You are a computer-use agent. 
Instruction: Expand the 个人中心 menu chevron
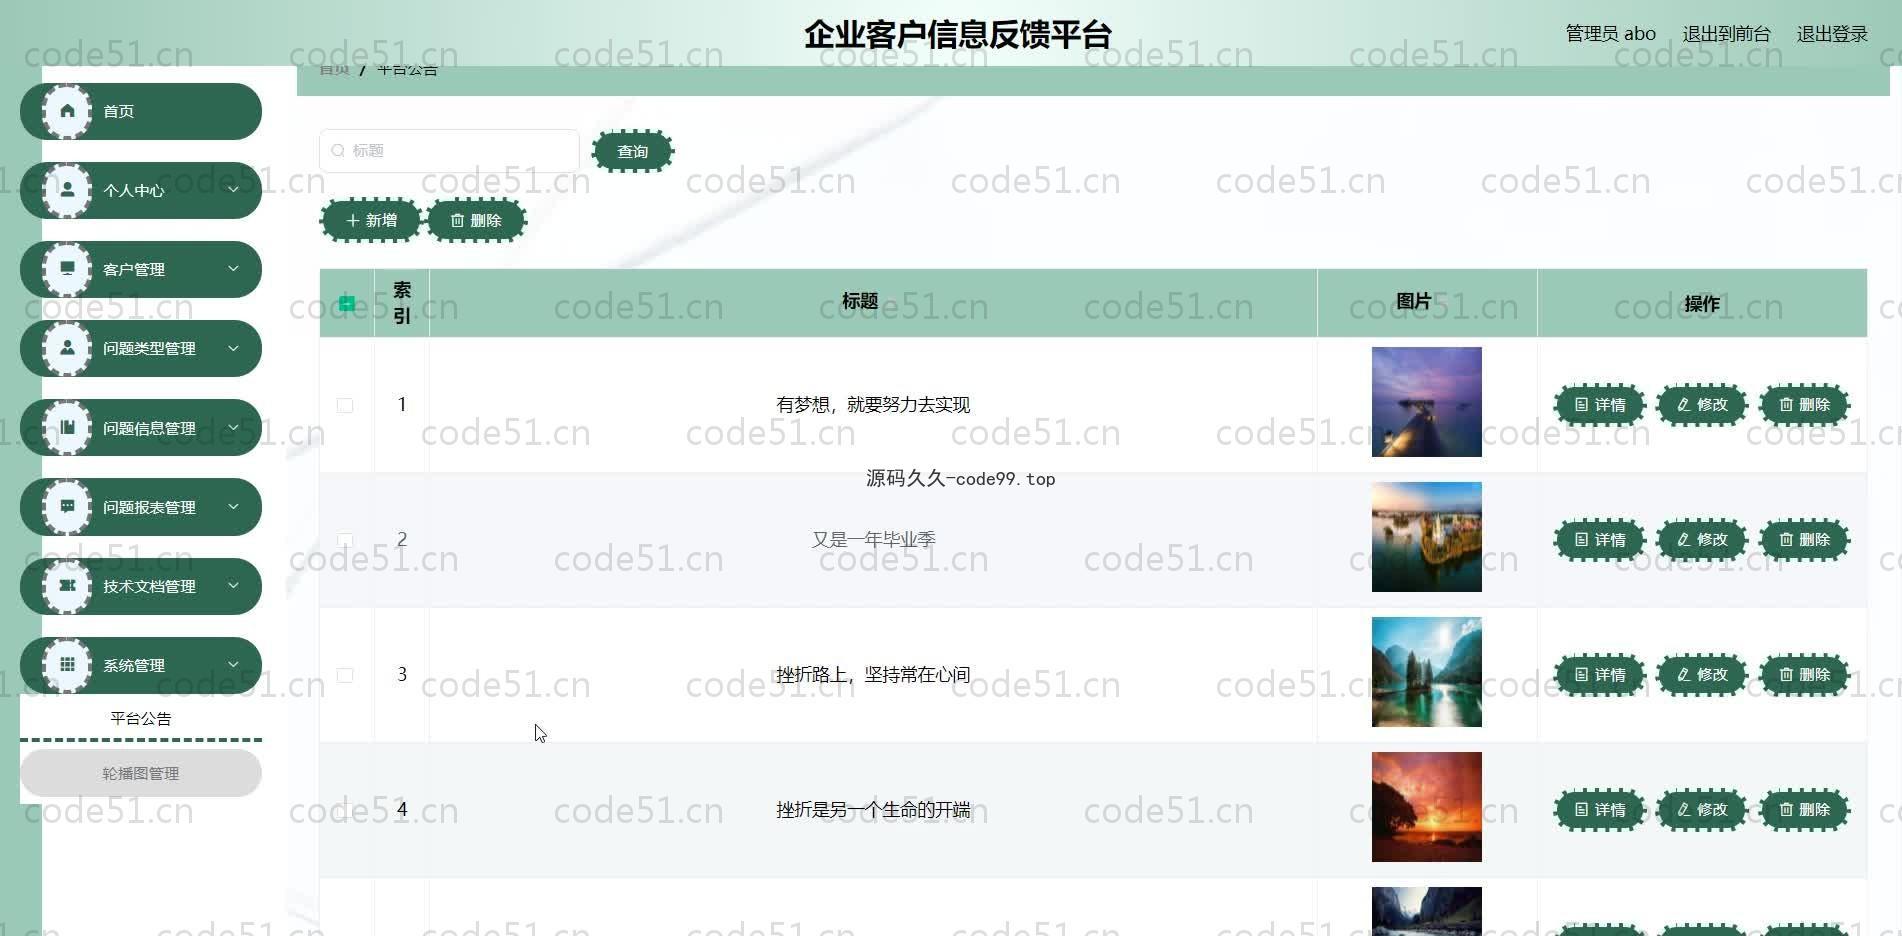click(x=233, y=189)
